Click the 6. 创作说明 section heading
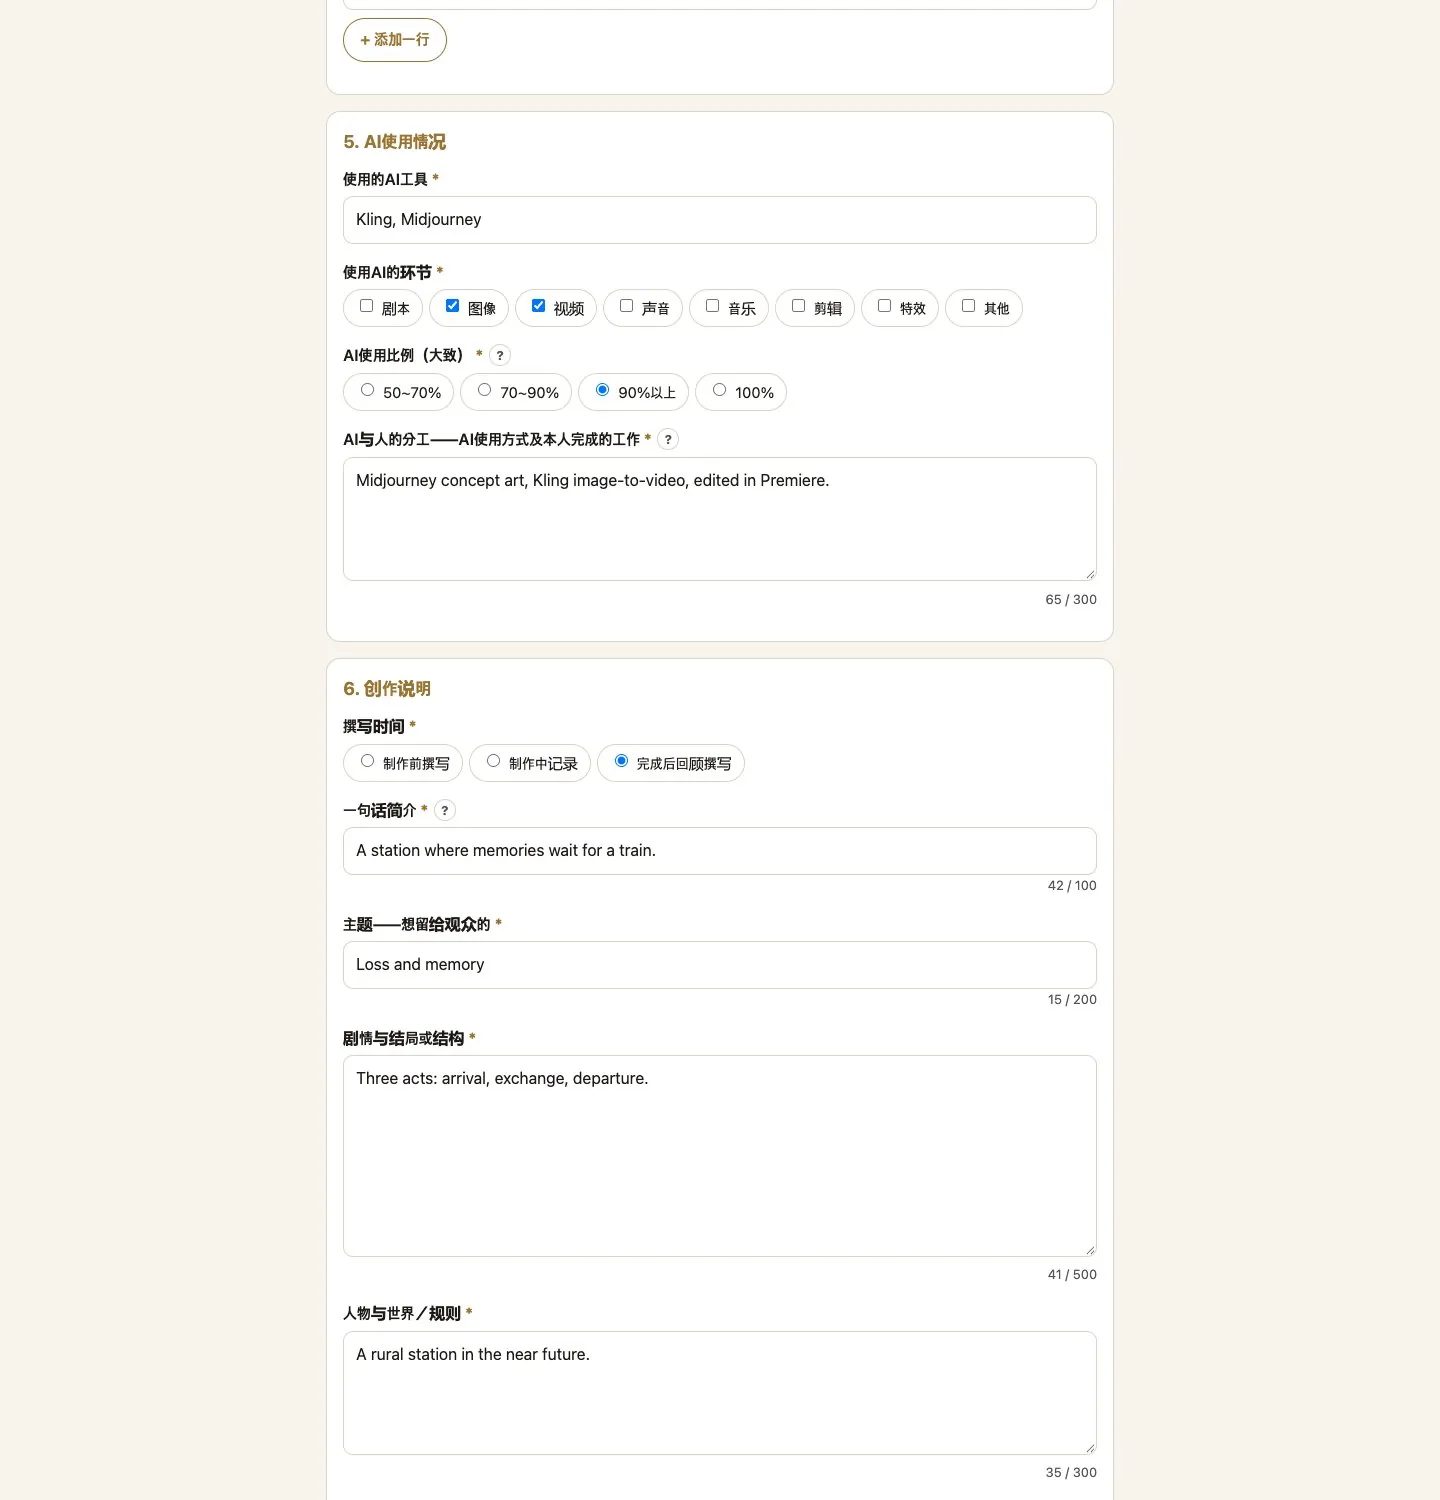Image resolution: width=1440 pixels, height=1500 pixels. (x=387, y=689)
